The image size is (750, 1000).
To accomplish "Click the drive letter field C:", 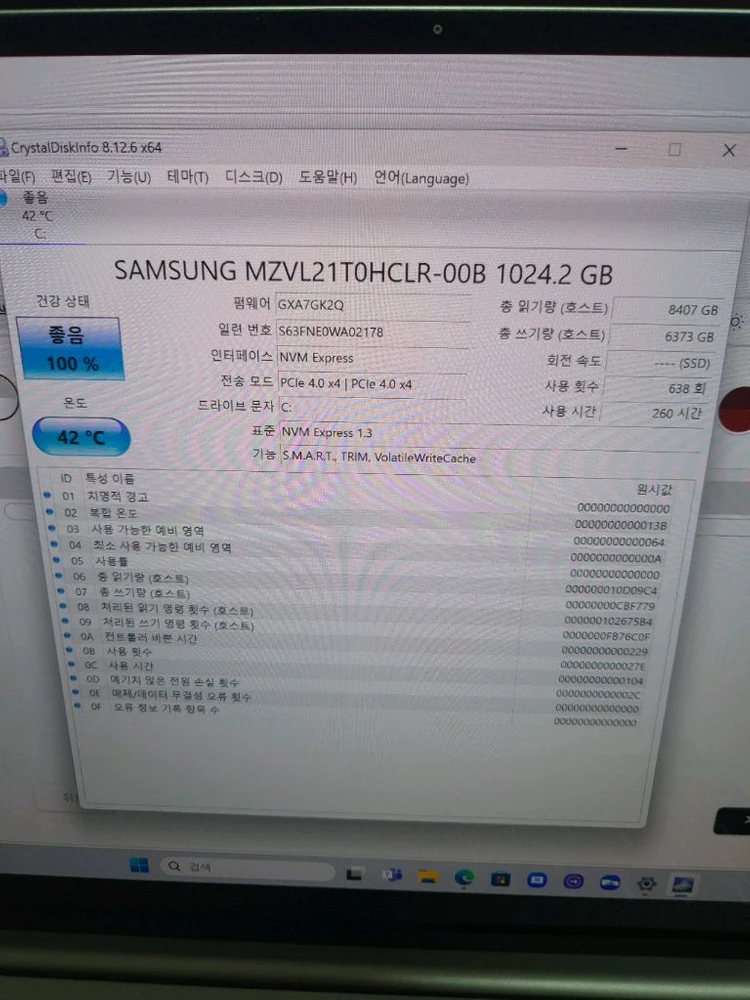I will click(372, 408).
